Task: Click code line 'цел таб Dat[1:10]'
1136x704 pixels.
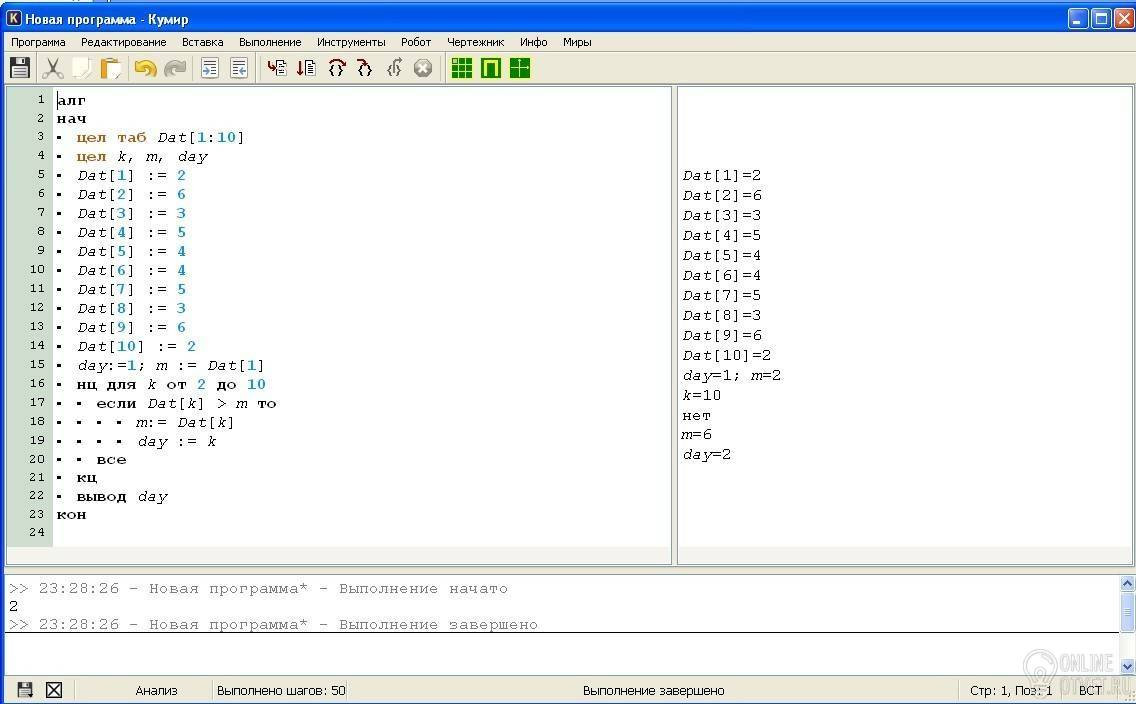Action: click(x=160, y=138)
